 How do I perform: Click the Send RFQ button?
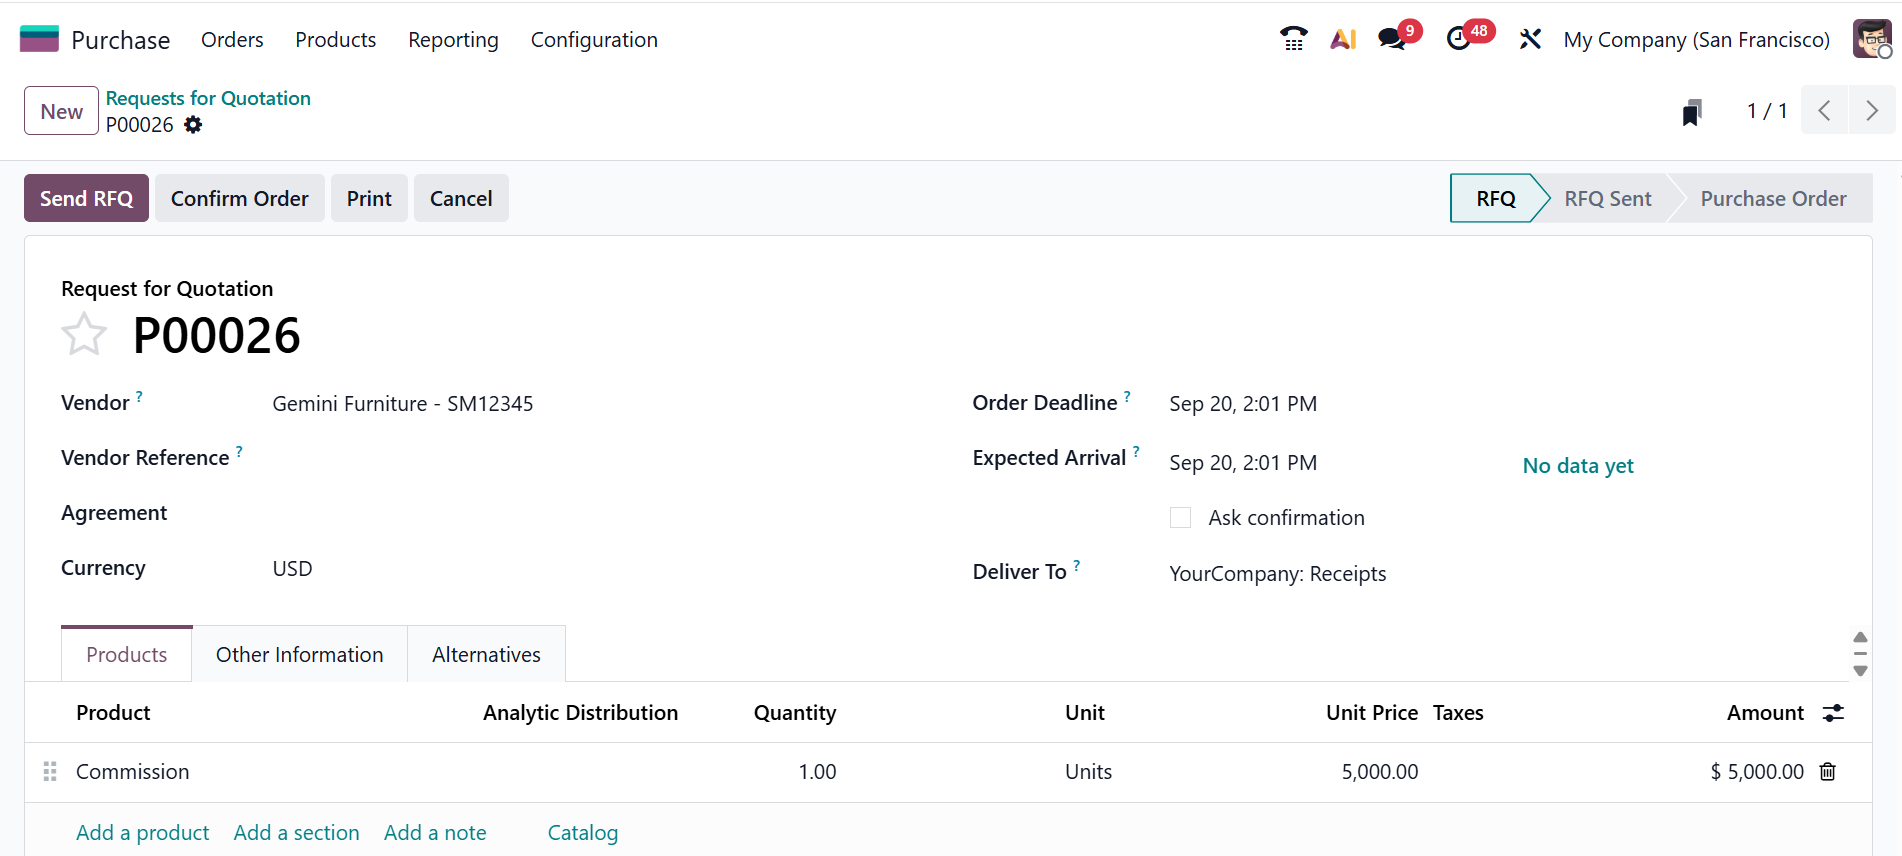tap(86, 198)
